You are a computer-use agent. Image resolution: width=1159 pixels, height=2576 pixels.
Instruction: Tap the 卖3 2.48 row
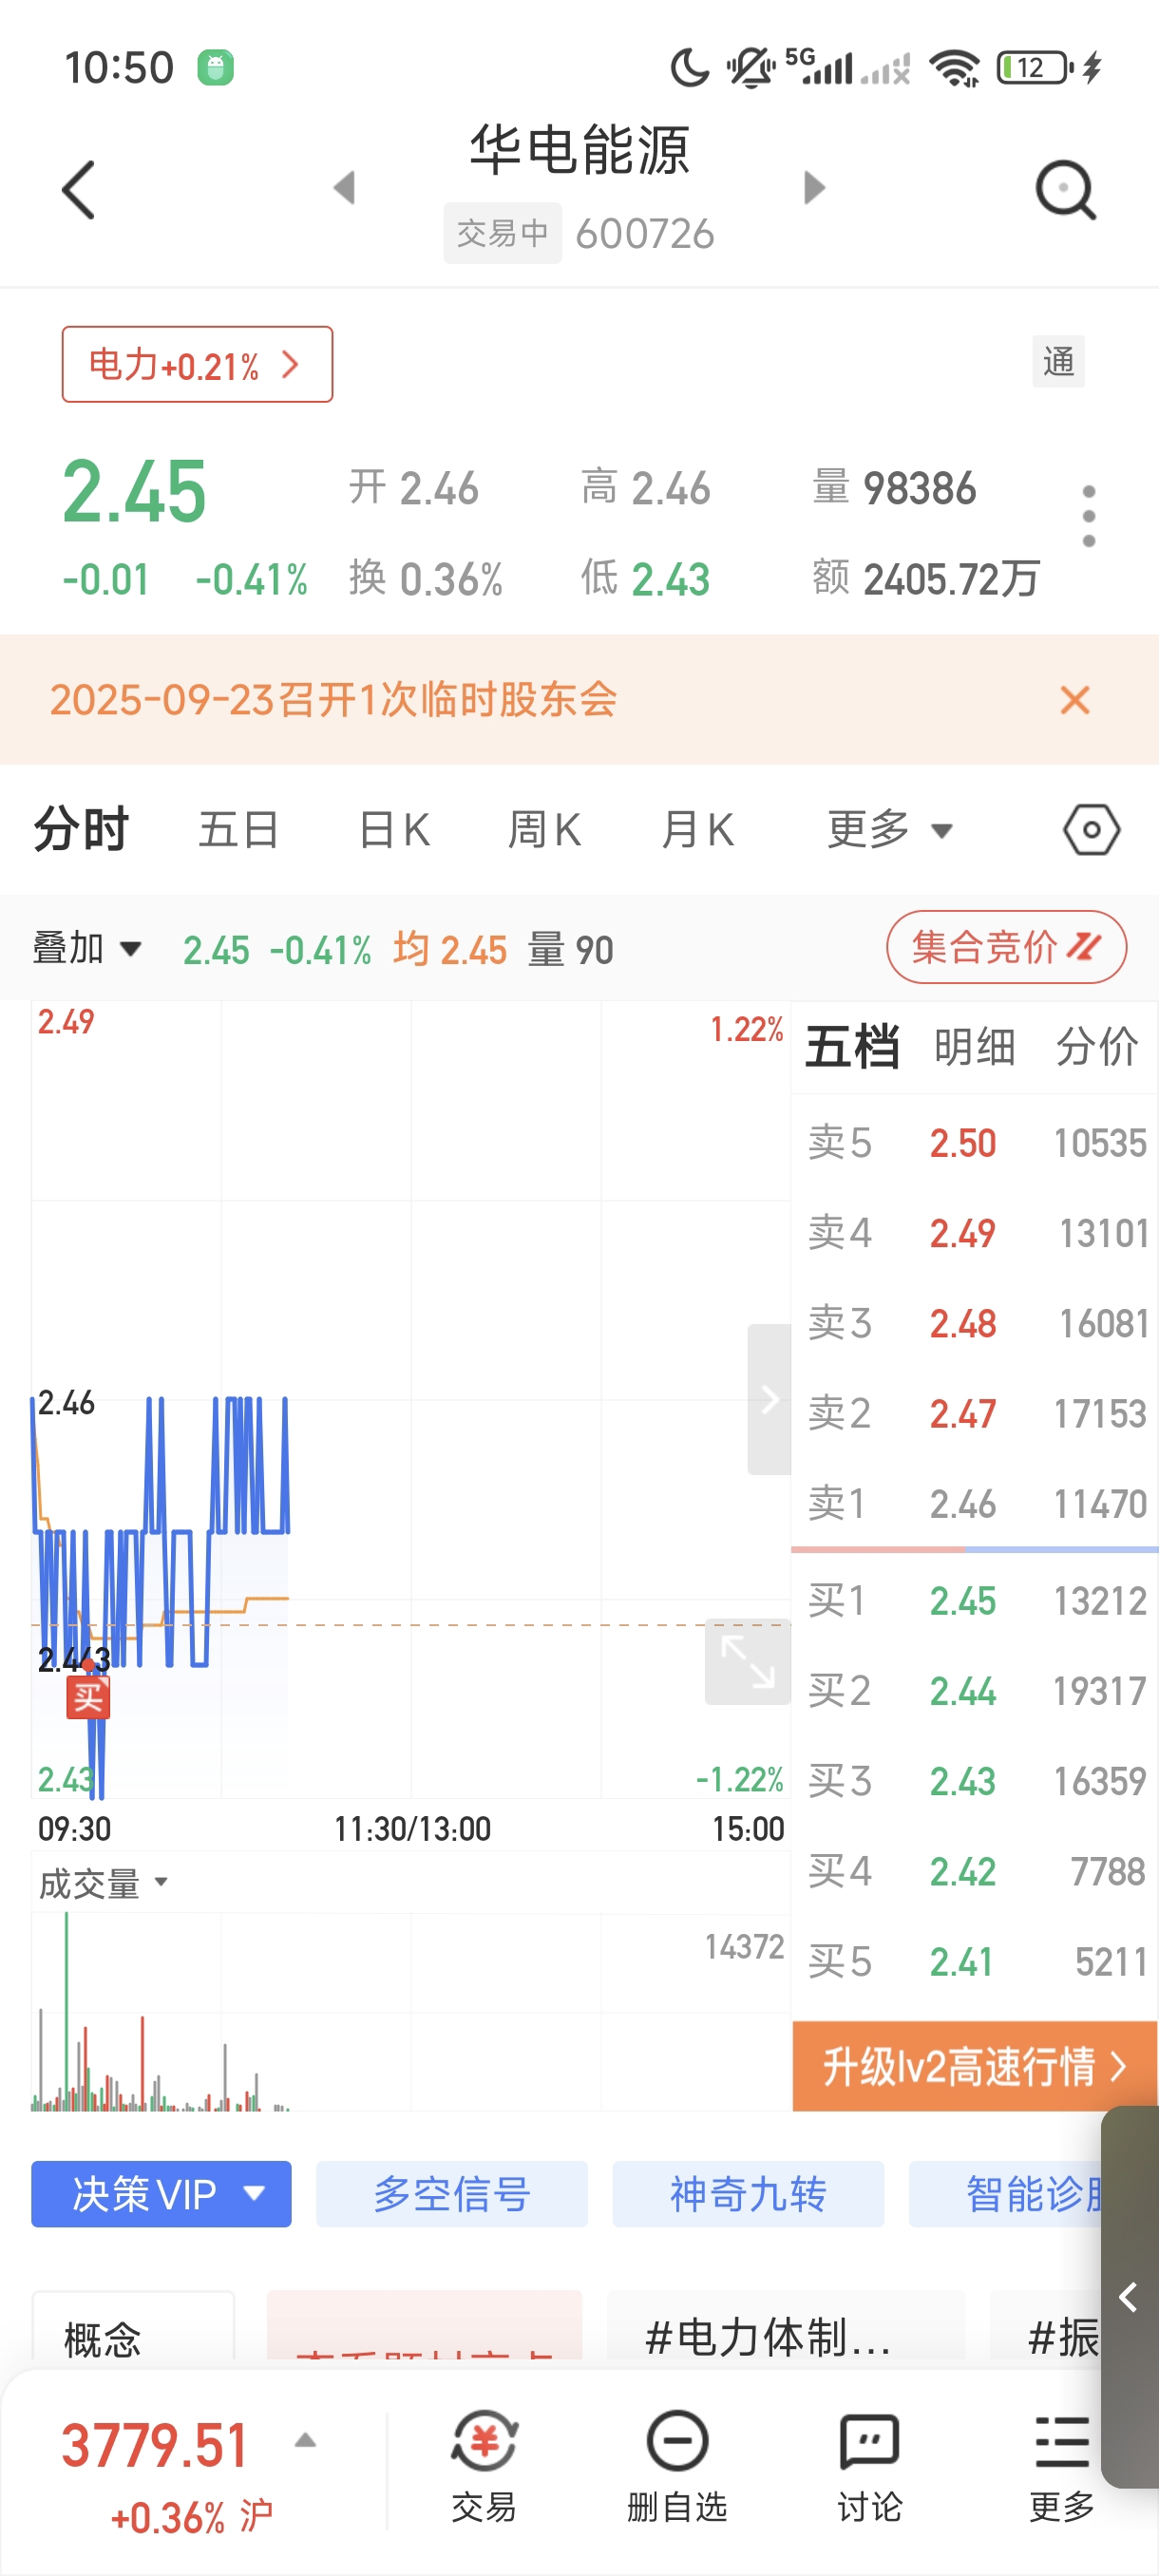pyautogui.click(x=975, y=1323)
